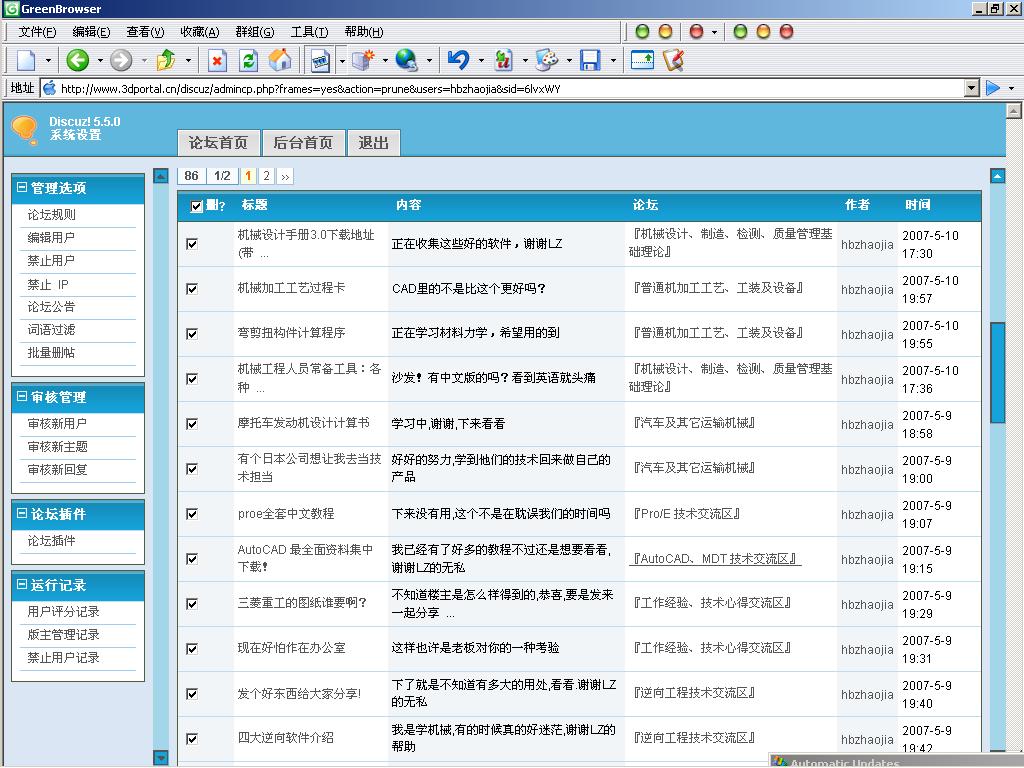This screenshot has width=1024, height=768.
Task: Click the orange circle in last top group
Action: [x=763, y=31]
